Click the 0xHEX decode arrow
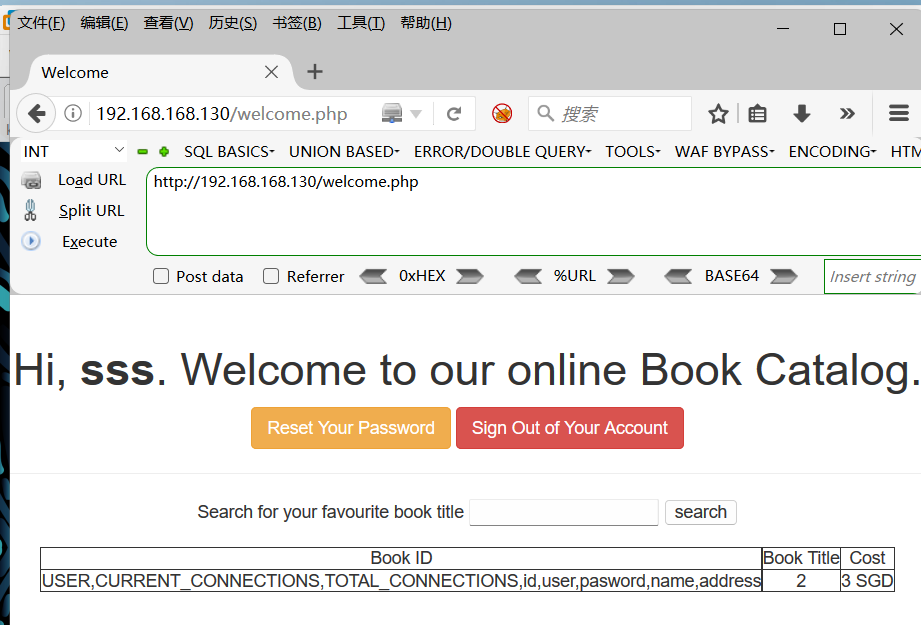The height and width of the screenshot is (625, 921). tap(374, 276)
